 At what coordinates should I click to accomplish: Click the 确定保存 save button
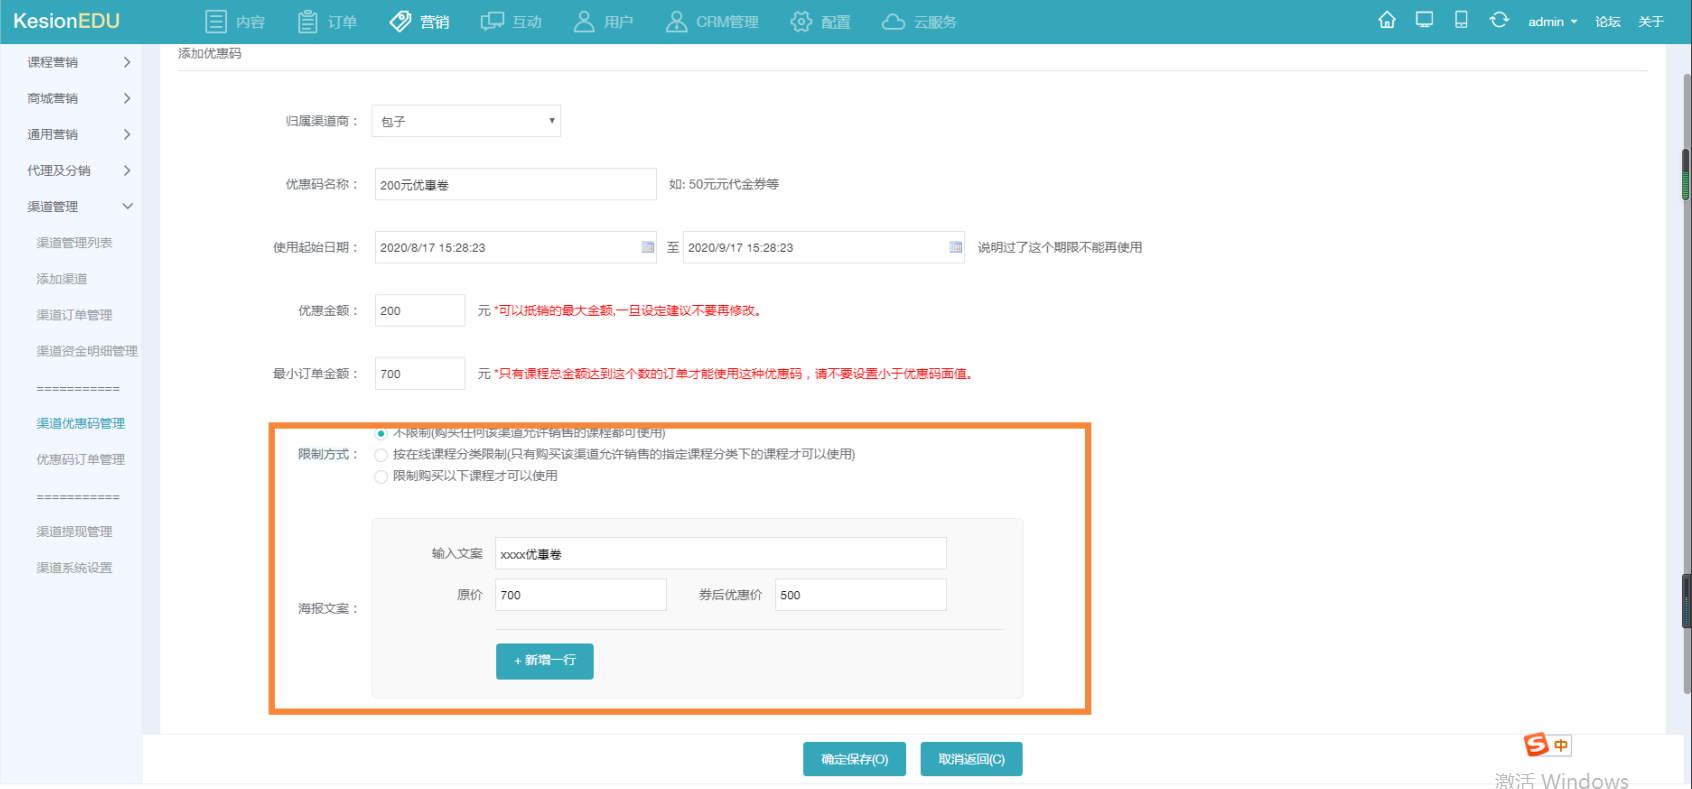click(854, 759)
